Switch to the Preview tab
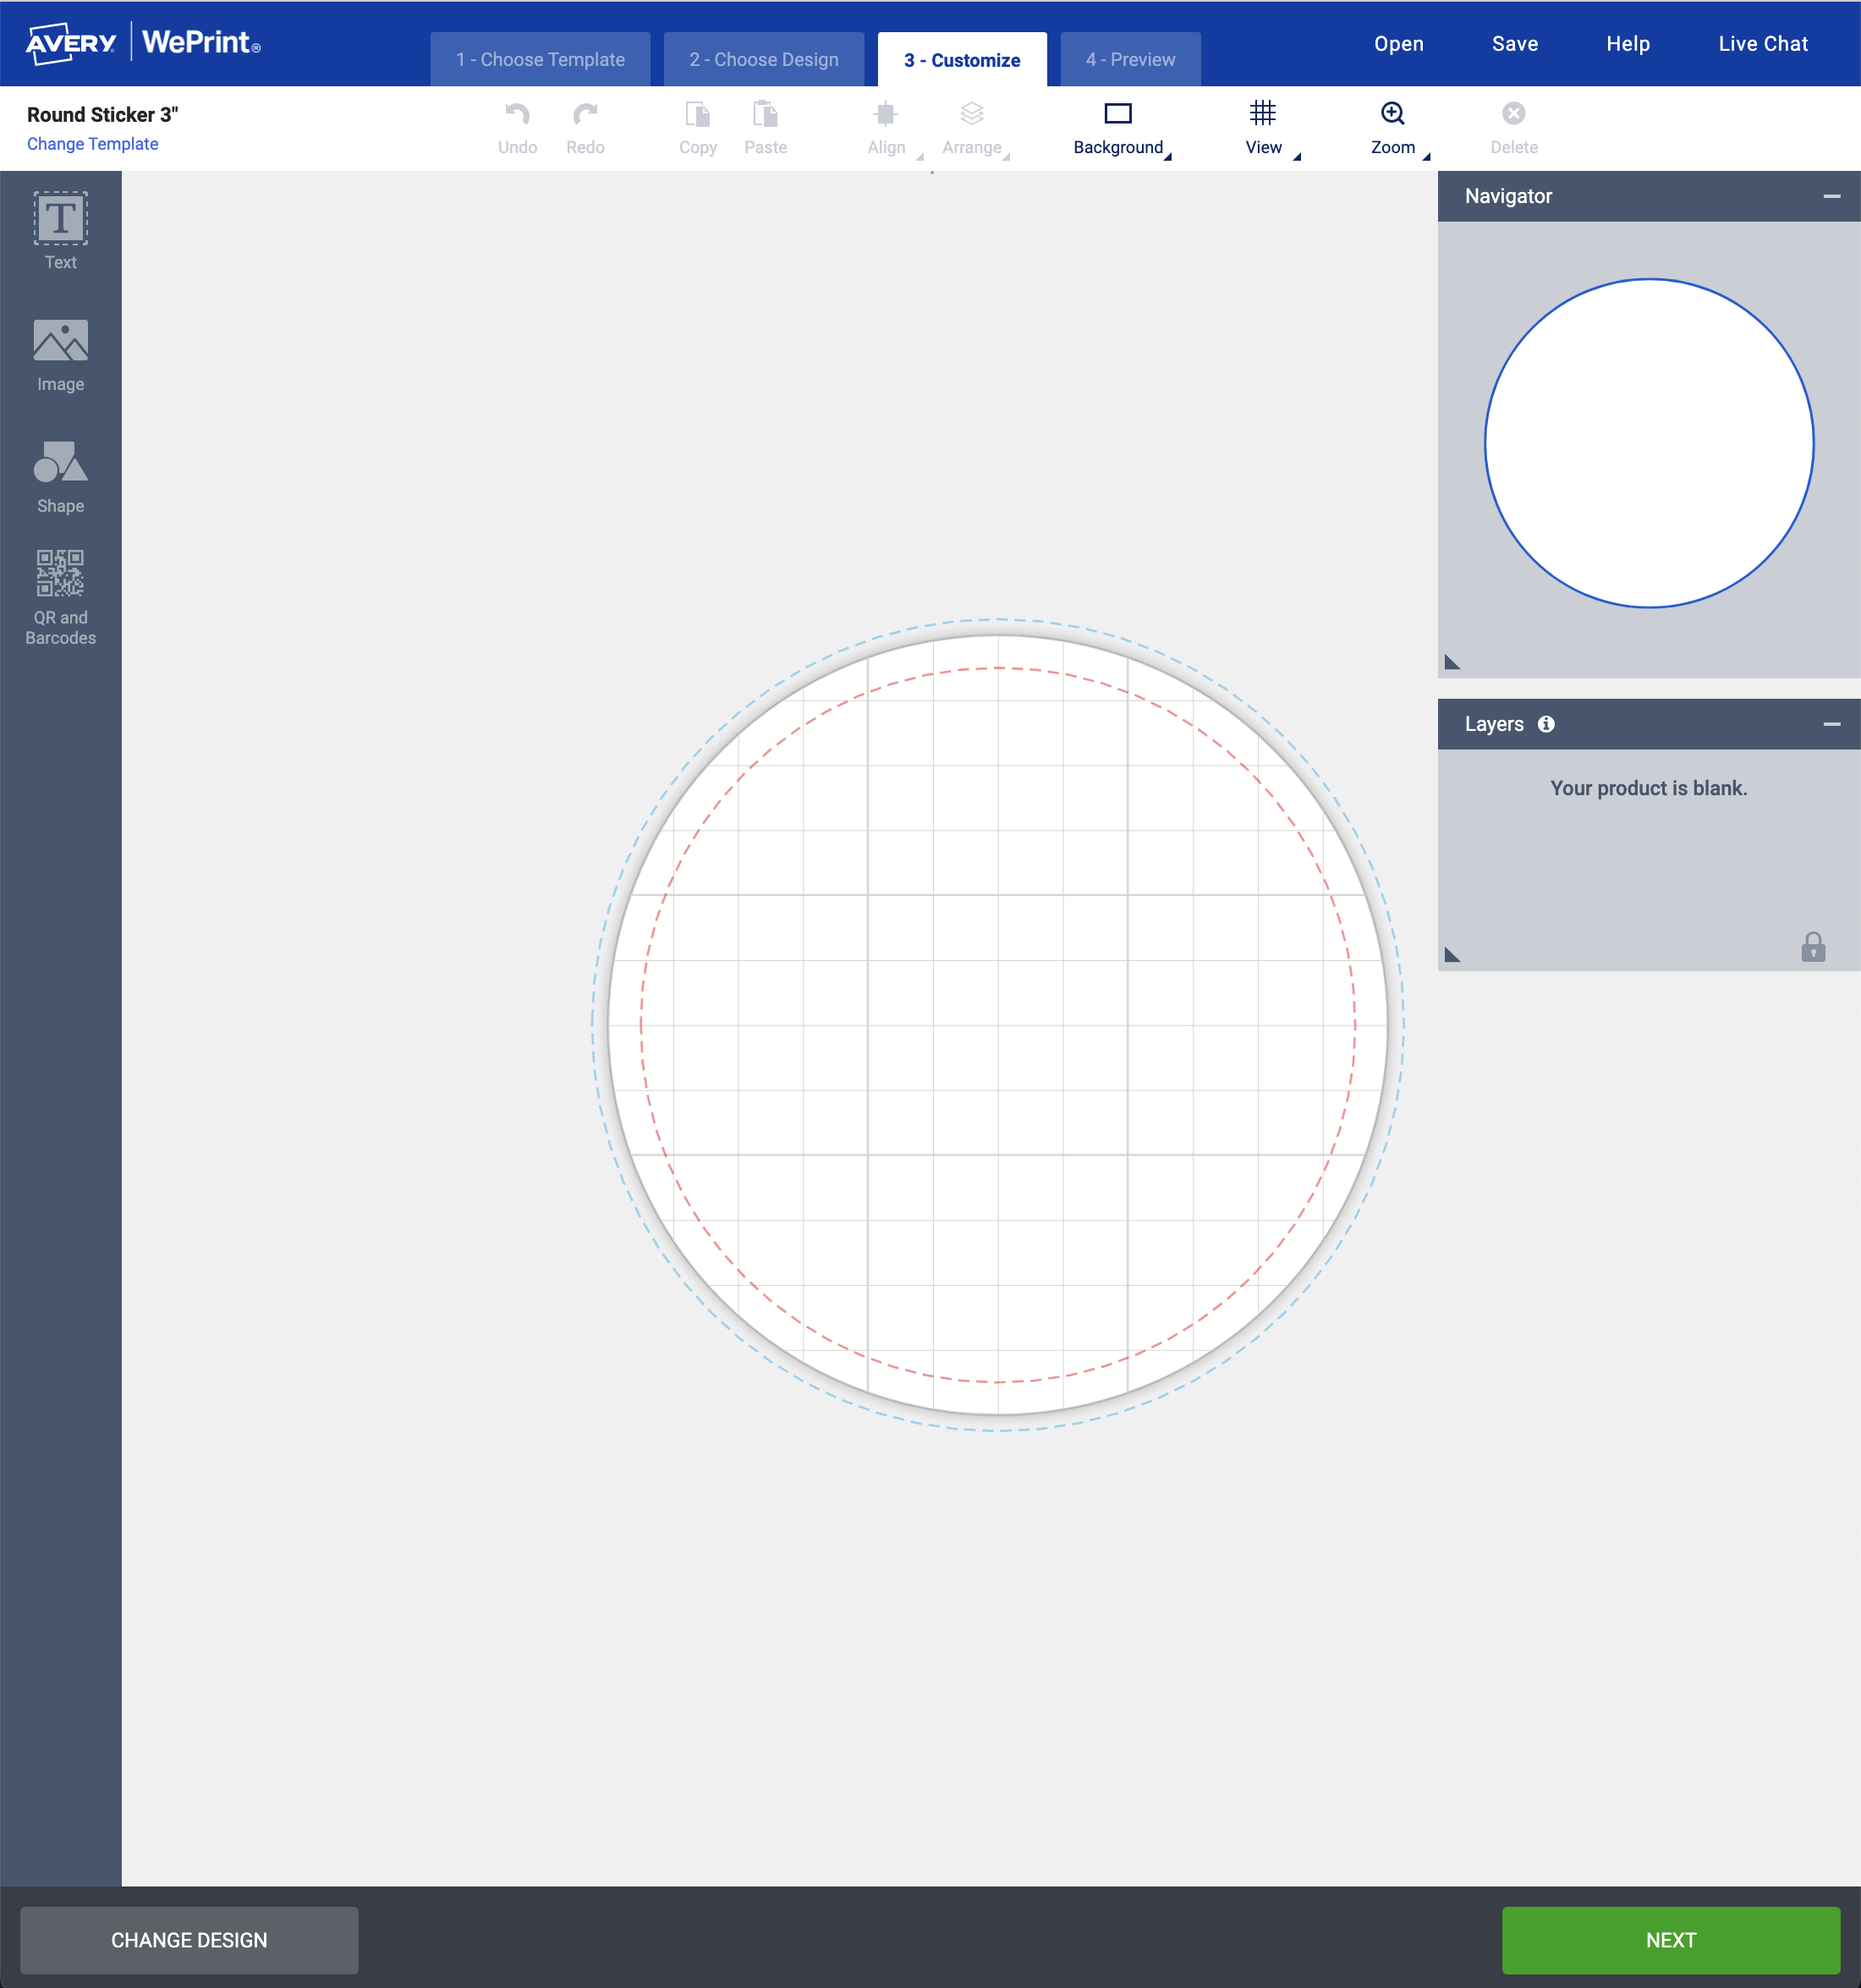Viewport: 1861px width, 1988px height. coord(1130,59)
